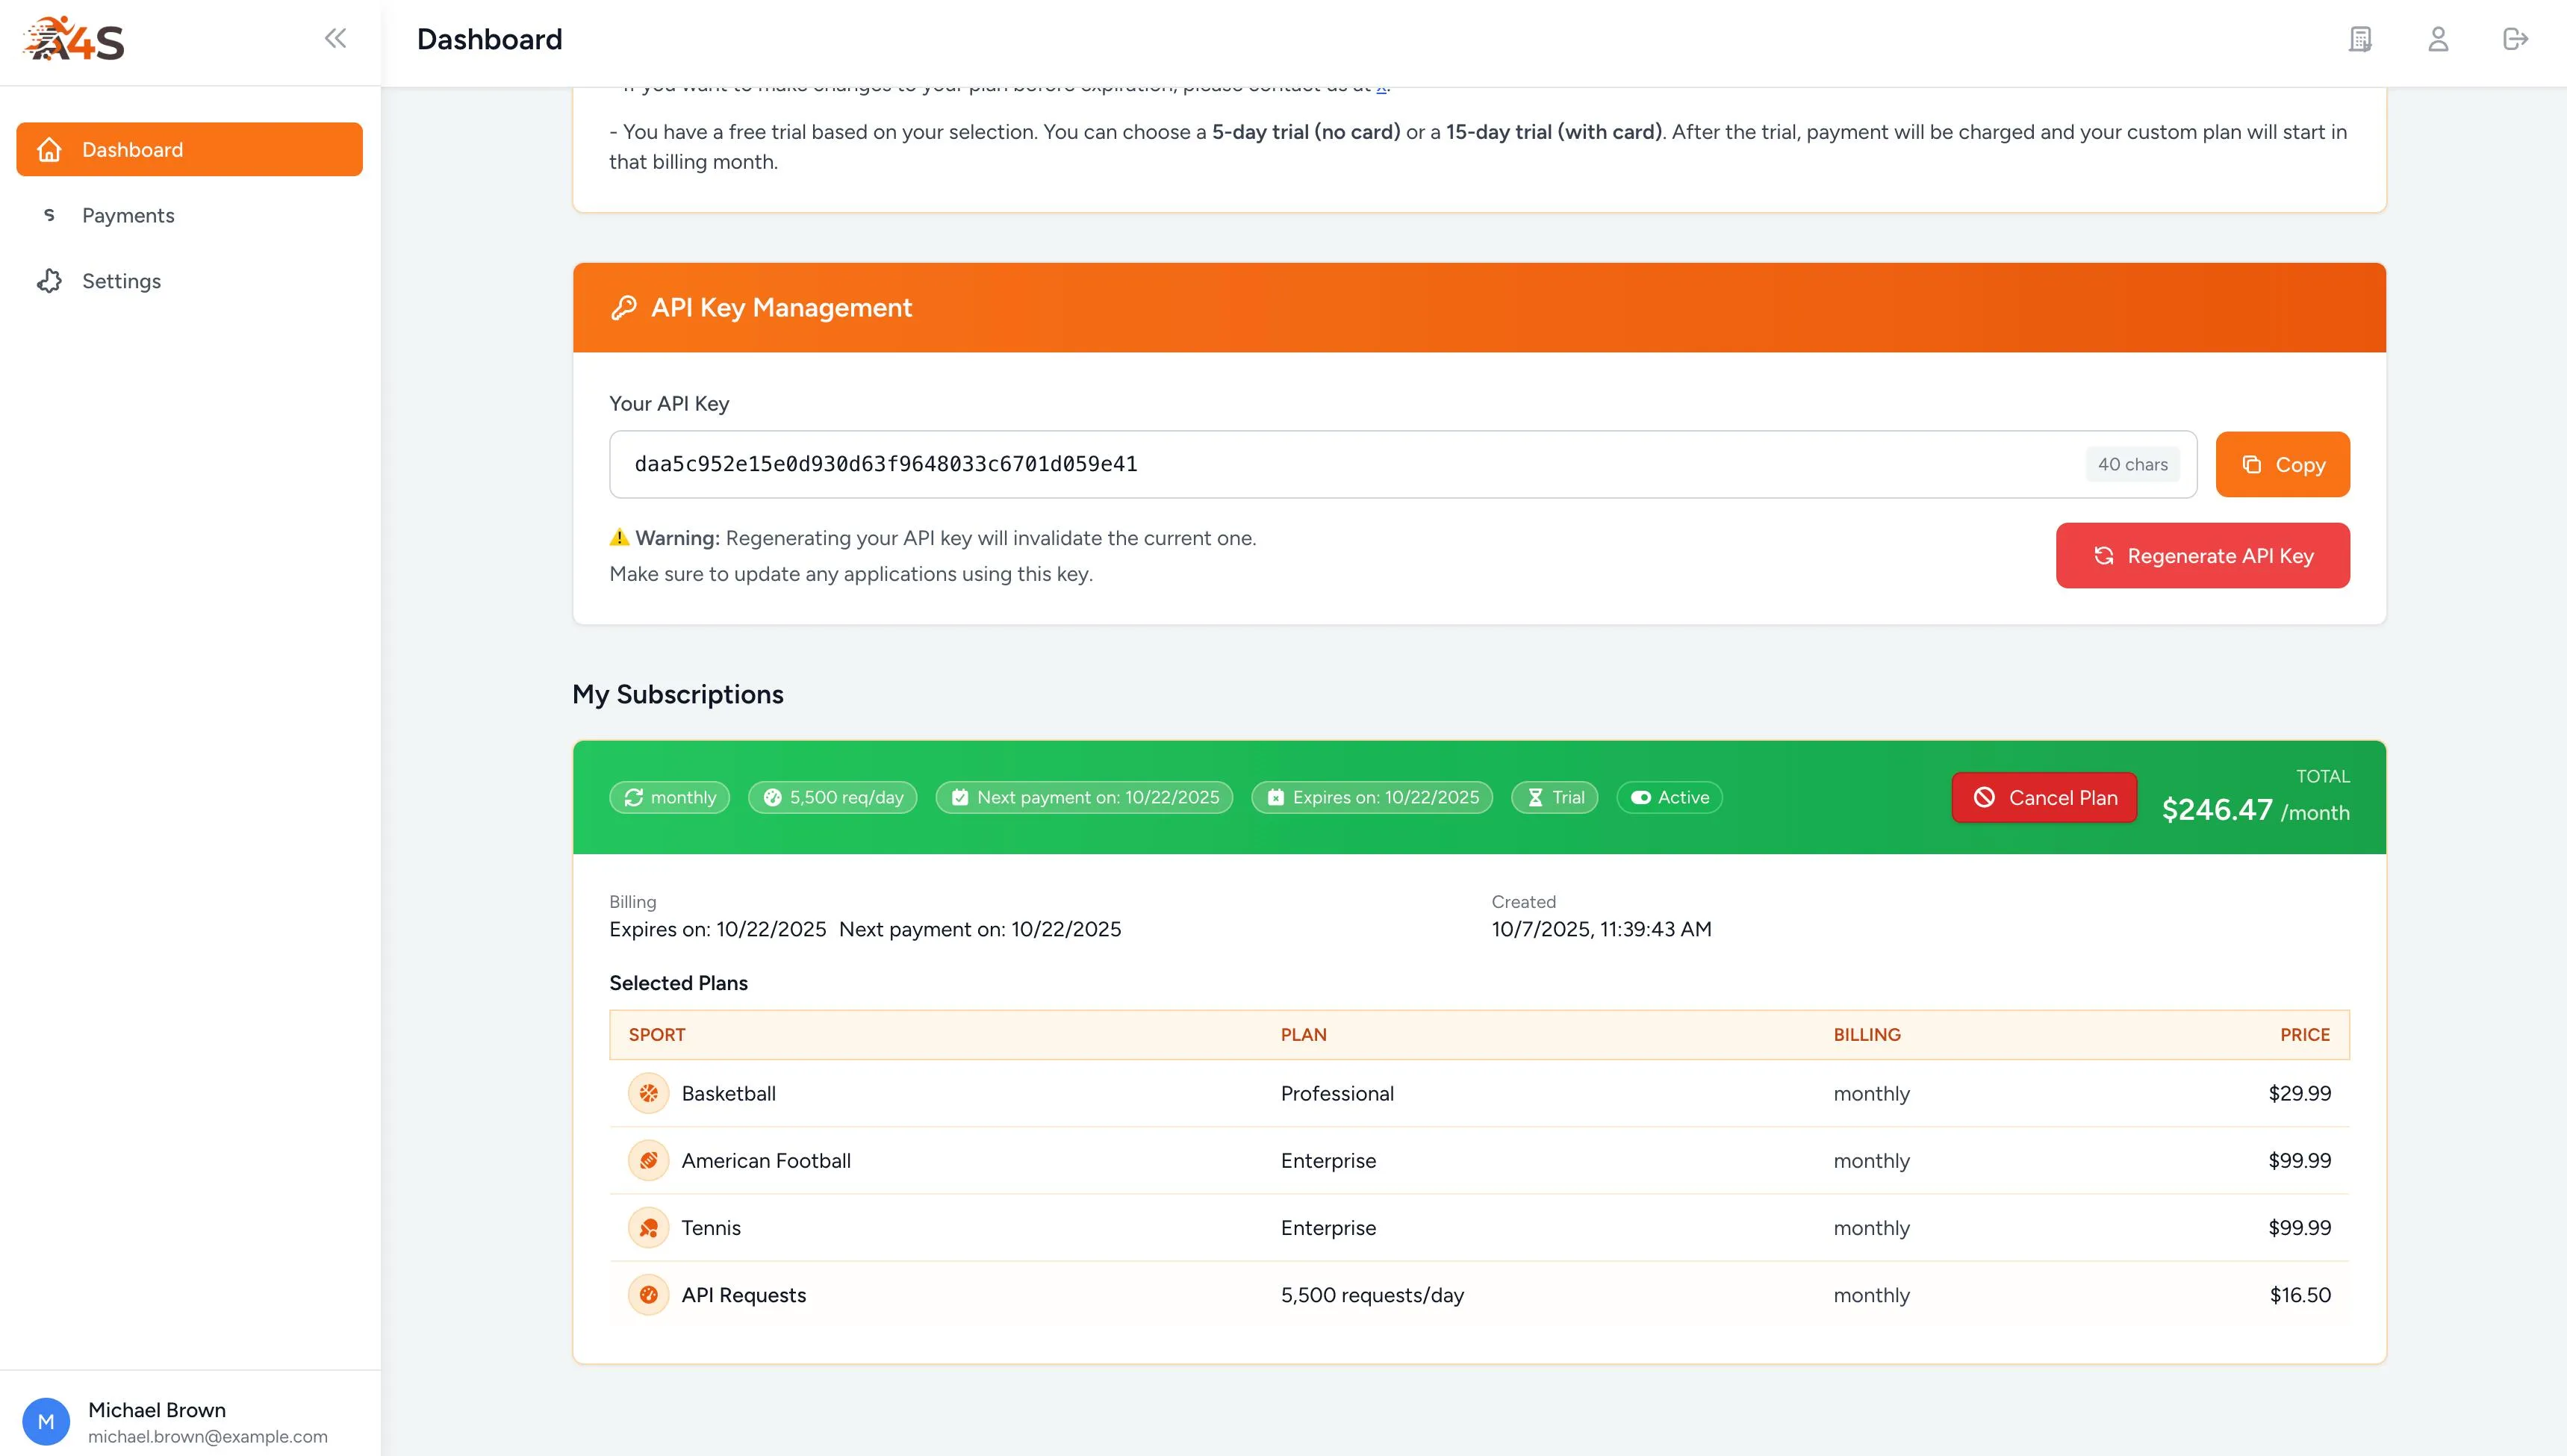This screenshot has width=2567, height=1456.
Task: Click the monthly billing cycle badge
Action: (669, 797)
